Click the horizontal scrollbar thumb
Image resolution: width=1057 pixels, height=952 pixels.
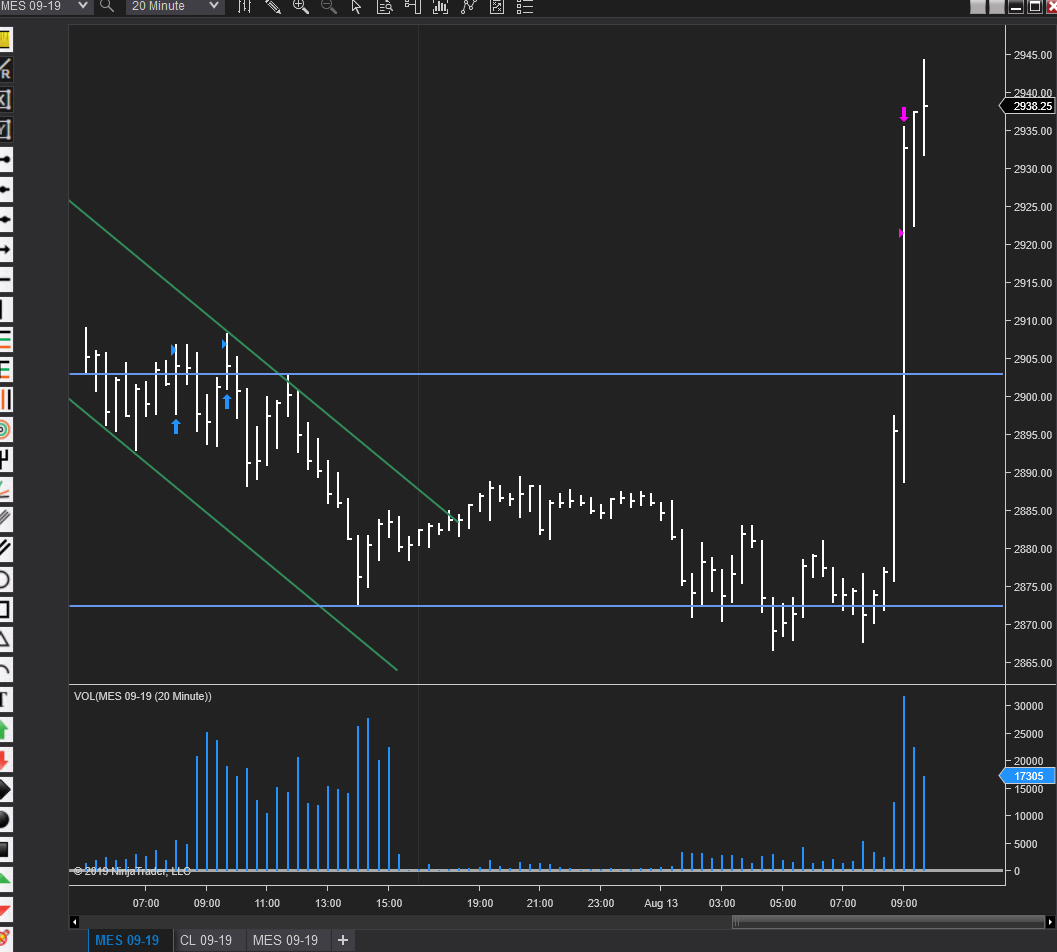tap(888, 922)
